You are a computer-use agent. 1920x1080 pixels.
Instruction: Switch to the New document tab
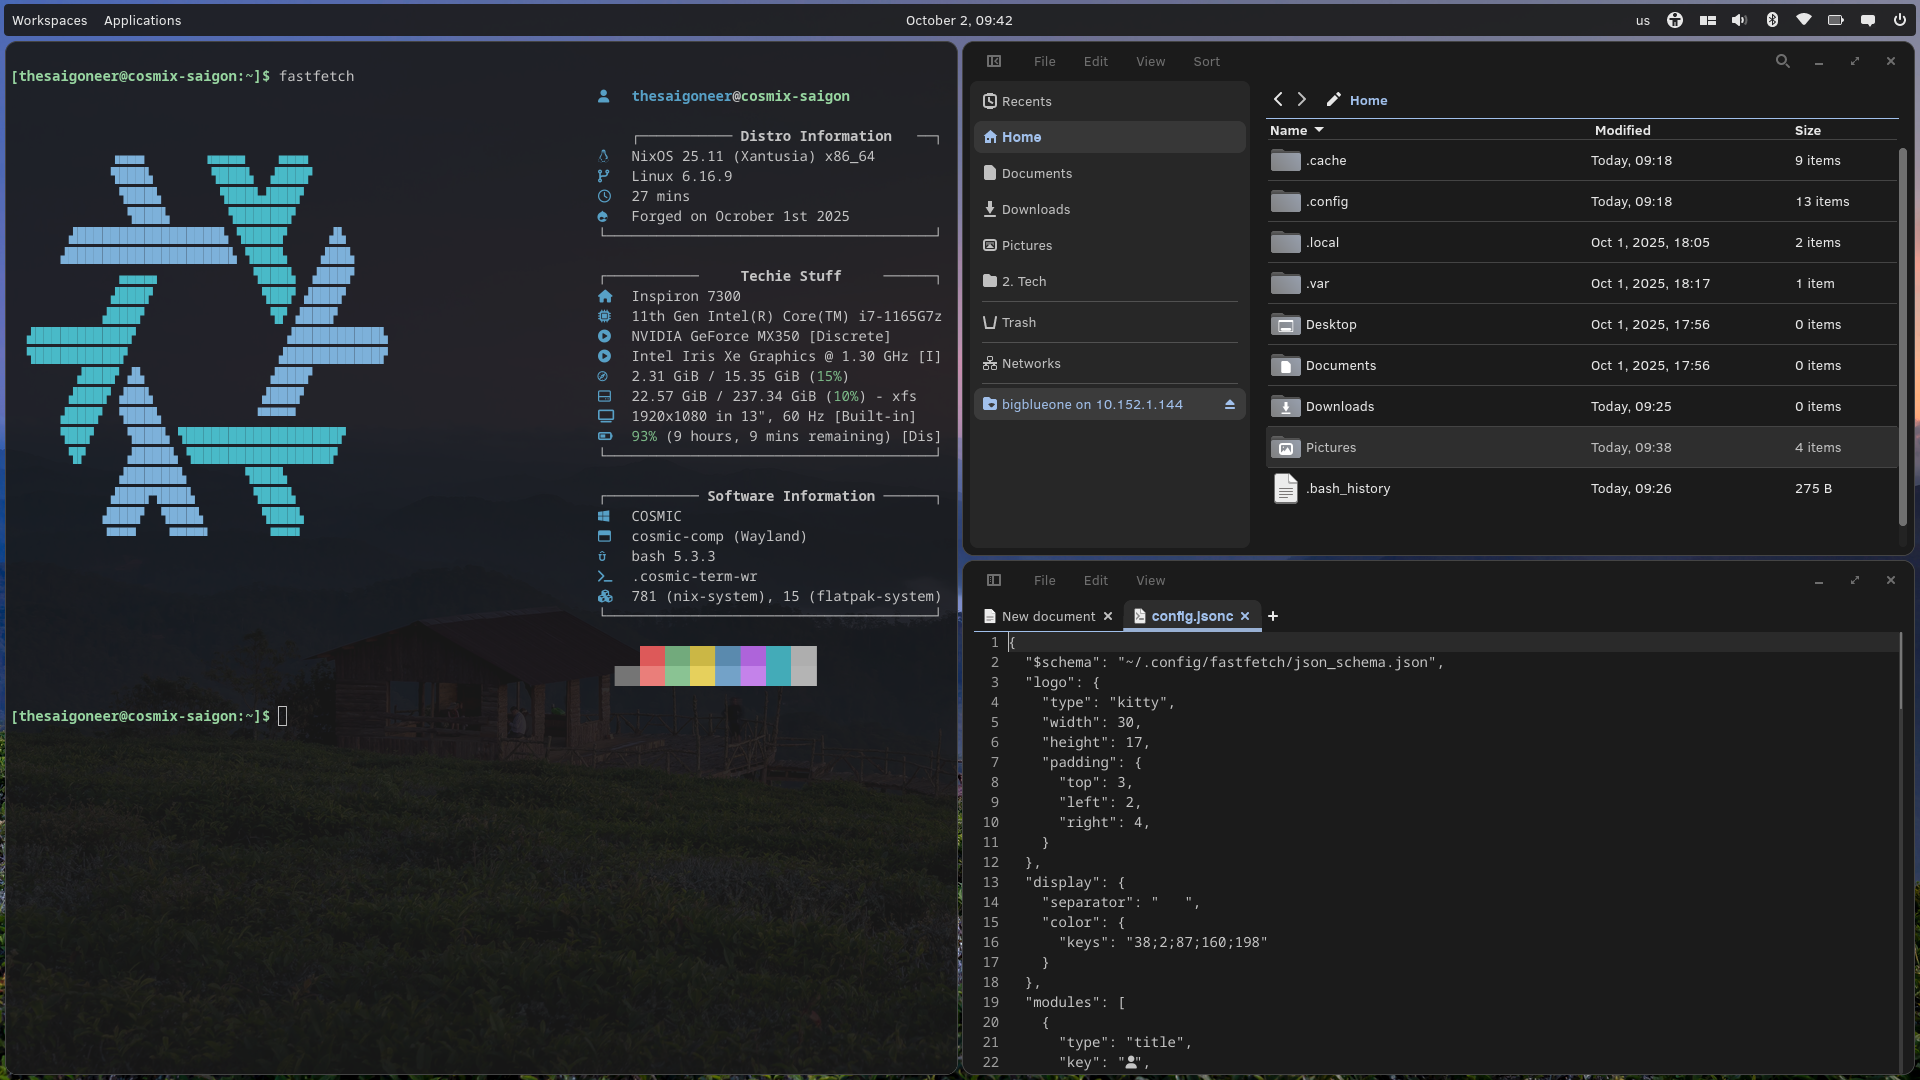click(x=1048, y=616)
